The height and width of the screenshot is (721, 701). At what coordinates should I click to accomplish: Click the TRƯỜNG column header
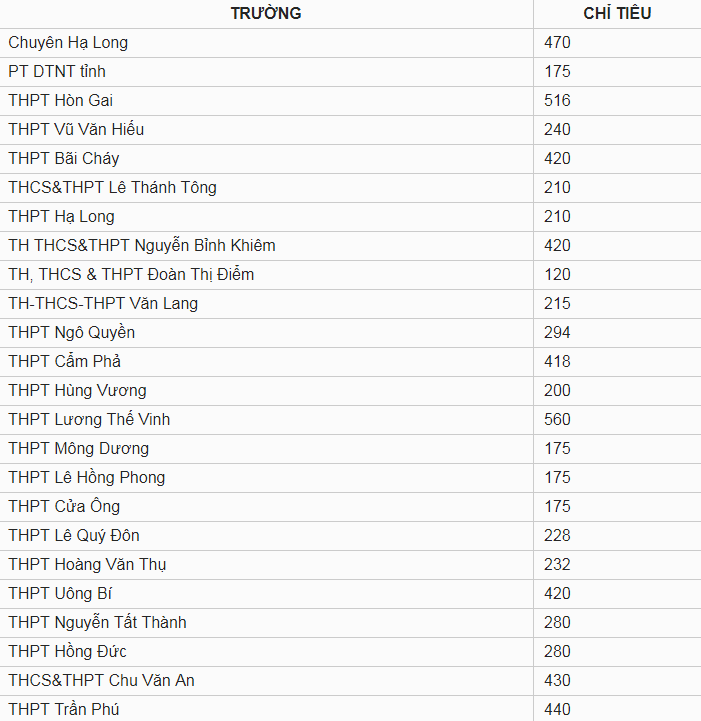tap(266, 13)
